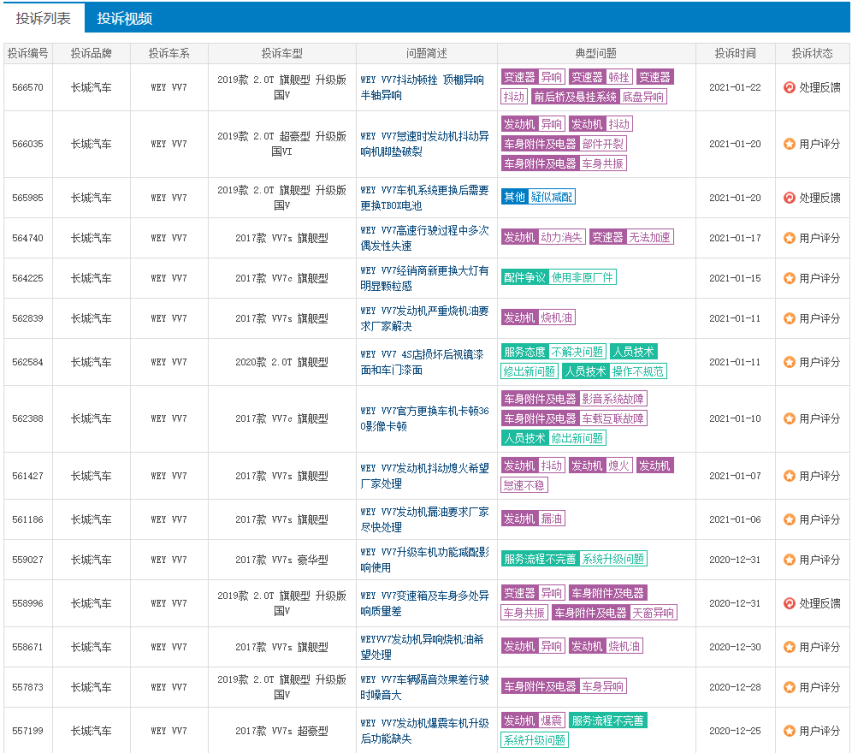Click the 用户评分 star icon for complaint 564225
The height and width of the screenshot is (753, 852).
pyautogui.click(x=789, y=278)
